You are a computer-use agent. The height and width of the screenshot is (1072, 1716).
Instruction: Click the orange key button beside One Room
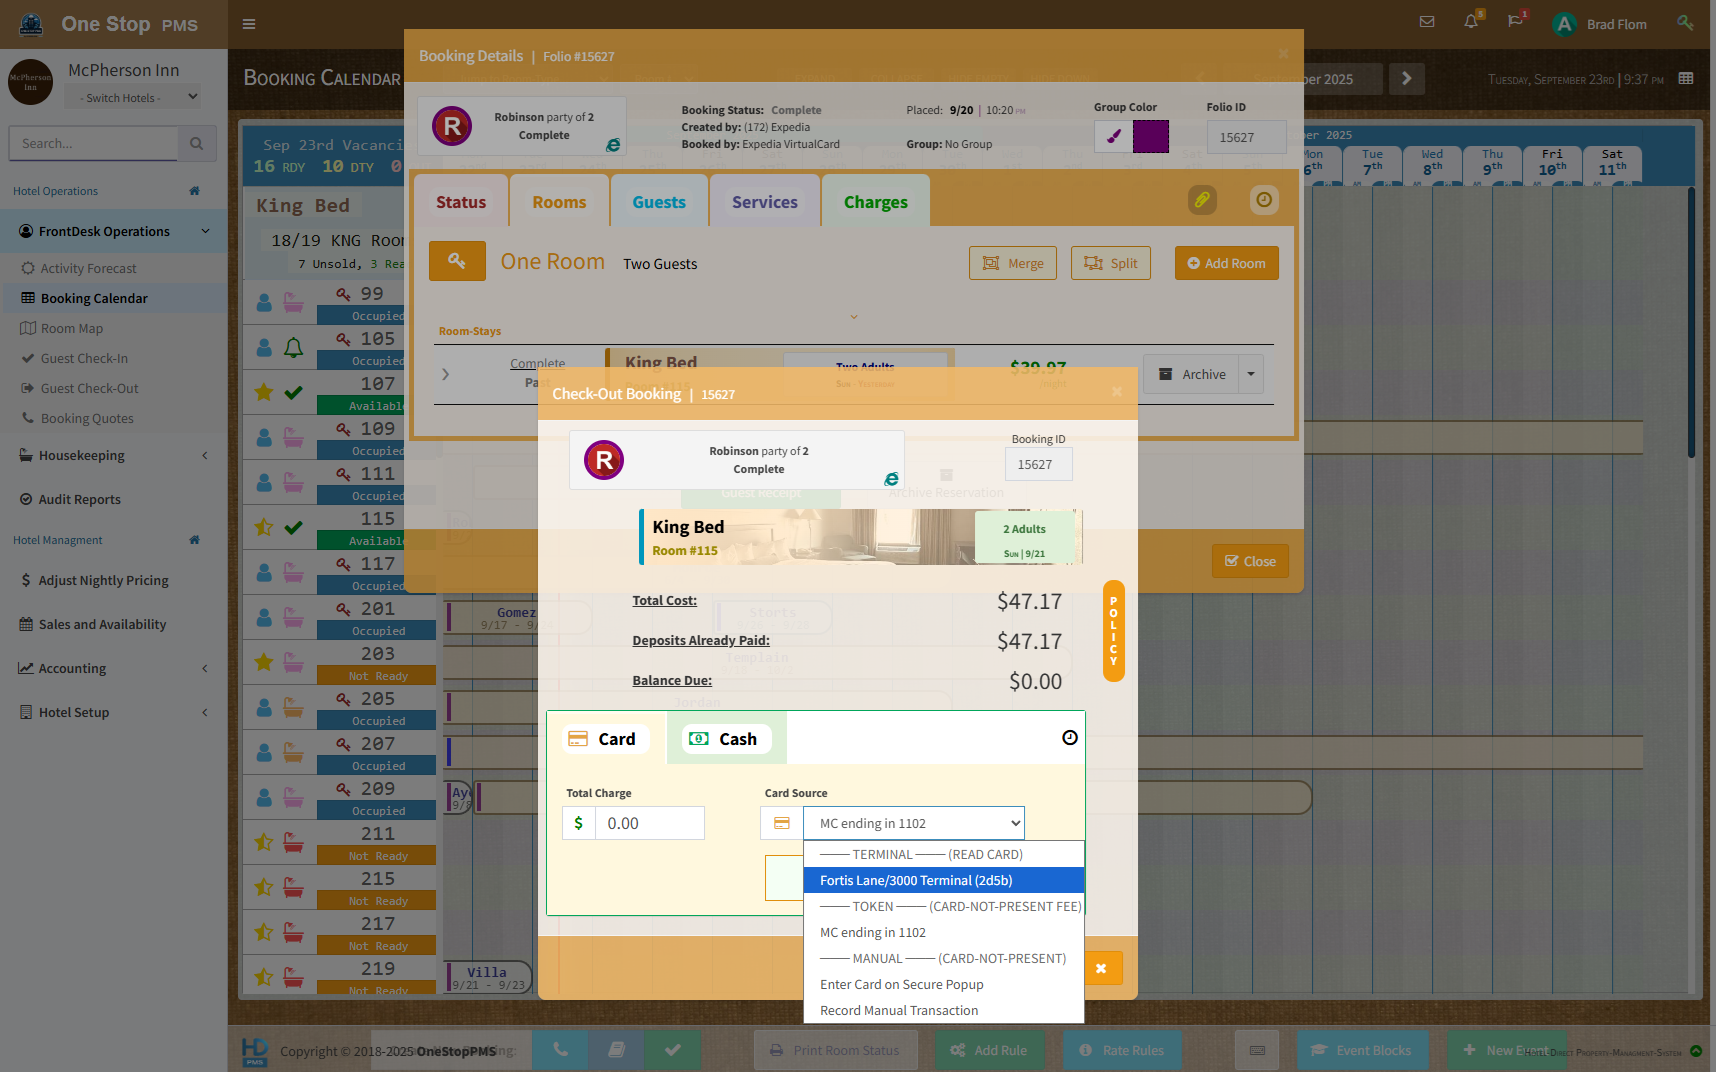(457, 261)
